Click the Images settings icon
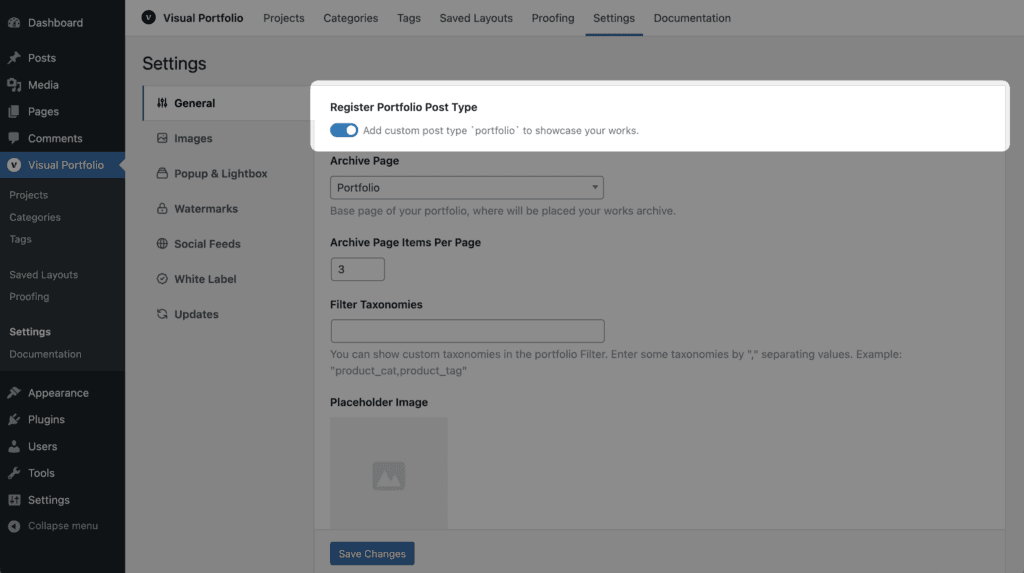This screenshot has height=573, width=1024. click(x=162, y=138)
